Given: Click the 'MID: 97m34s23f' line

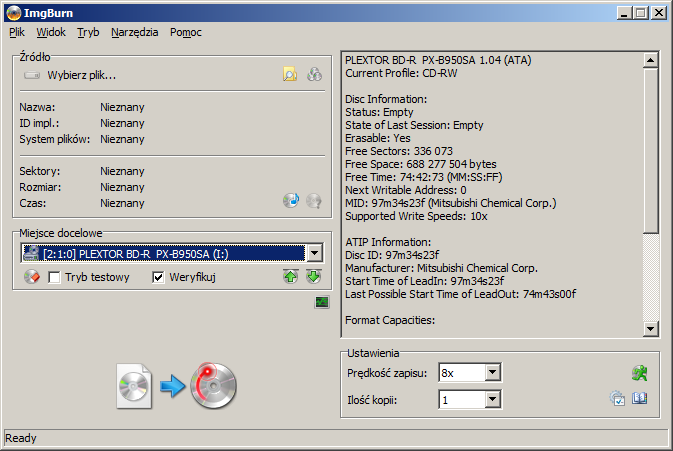Looking at the screenshot, I should [x=451, y=203].
